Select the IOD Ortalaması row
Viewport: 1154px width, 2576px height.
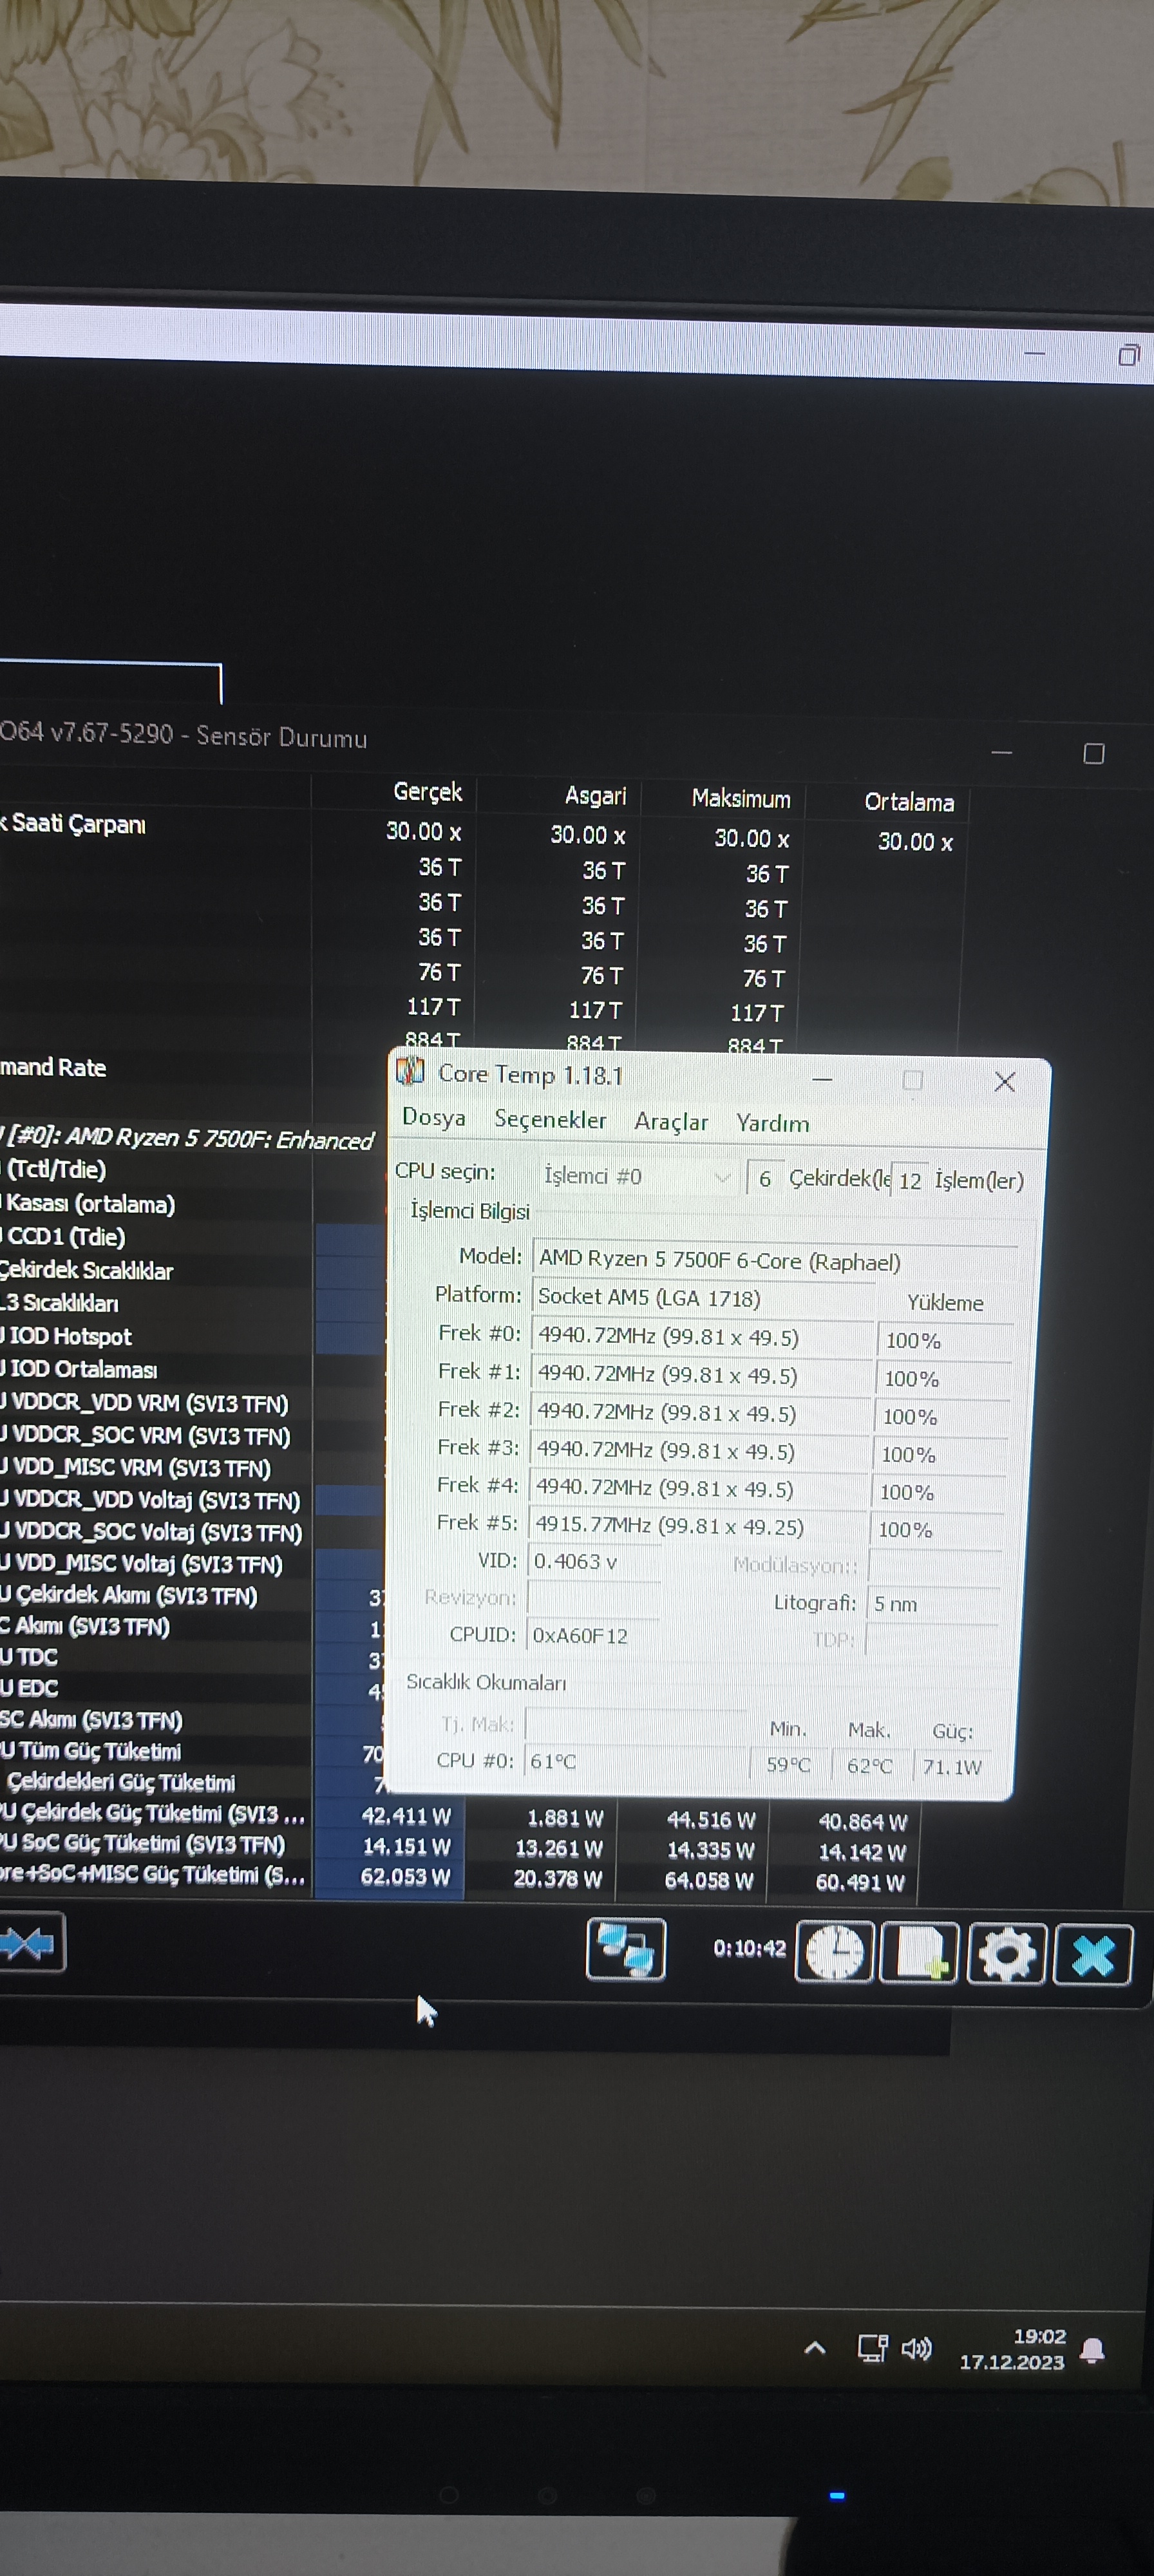tap(79, 1370)
